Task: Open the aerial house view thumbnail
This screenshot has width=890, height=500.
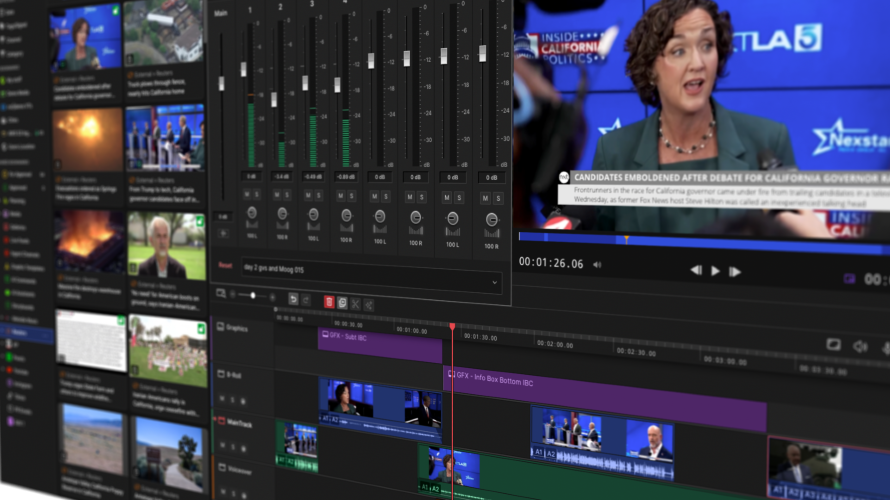Action: 163,32
